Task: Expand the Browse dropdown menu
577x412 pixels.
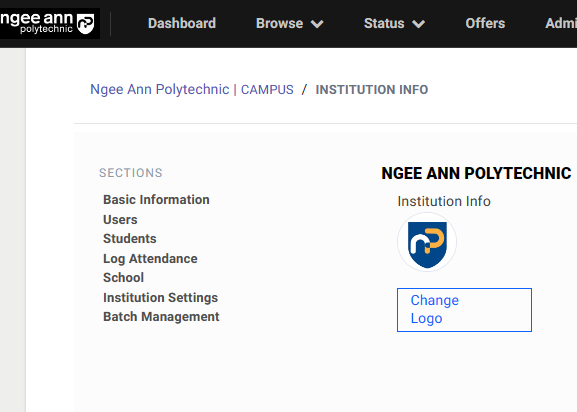Action: pos(290,24)
